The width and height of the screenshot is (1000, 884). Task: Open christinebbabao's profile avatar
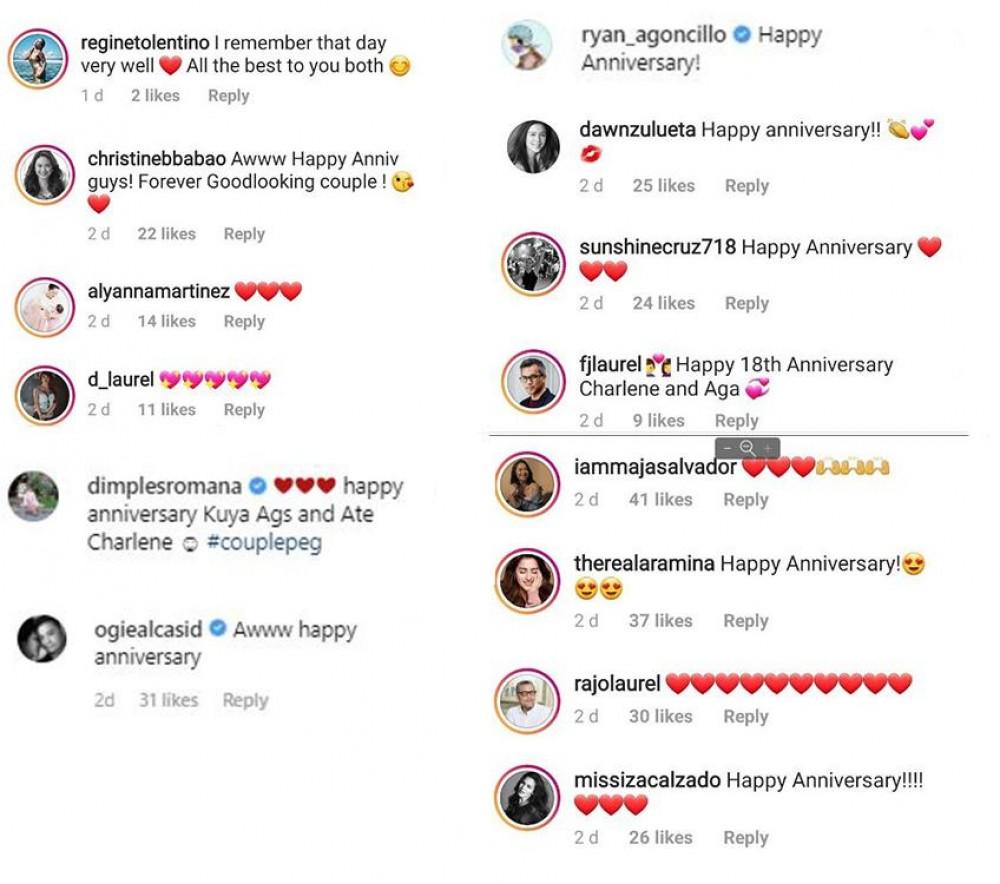point(44,175)
